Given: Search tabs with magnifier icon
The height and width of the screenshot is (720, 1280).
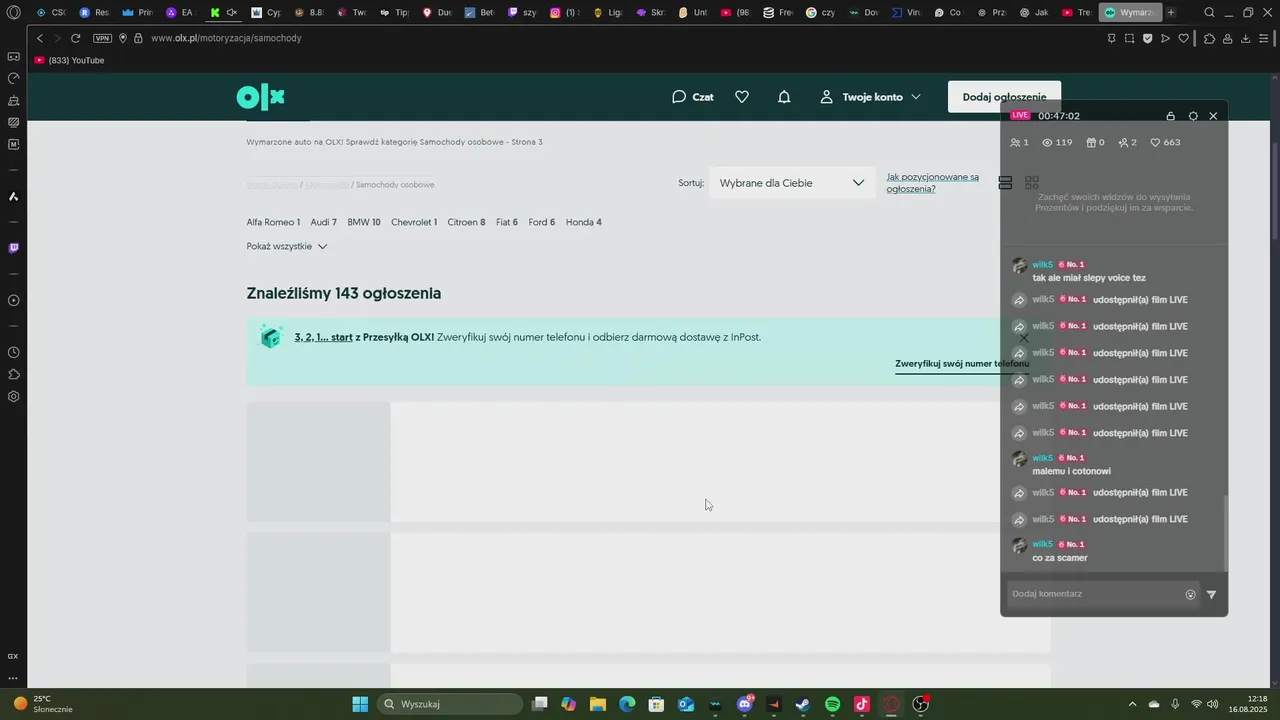Looking at the screenshot, I should 1209,12.
